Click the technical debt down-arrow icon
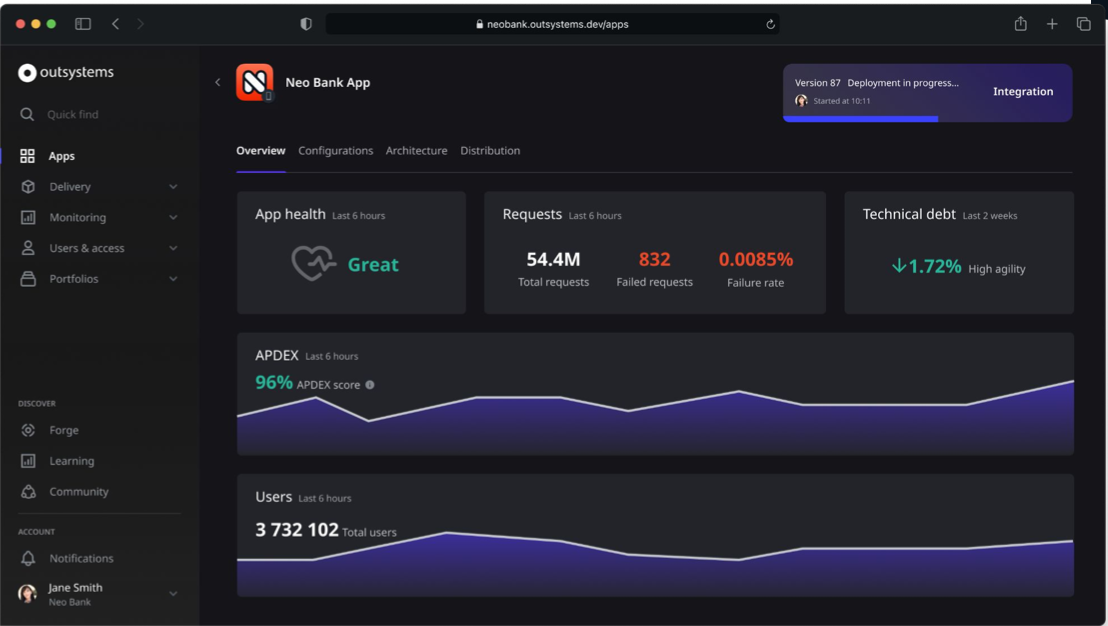The width and height of the screenshot is (1108, 626). 899,266
